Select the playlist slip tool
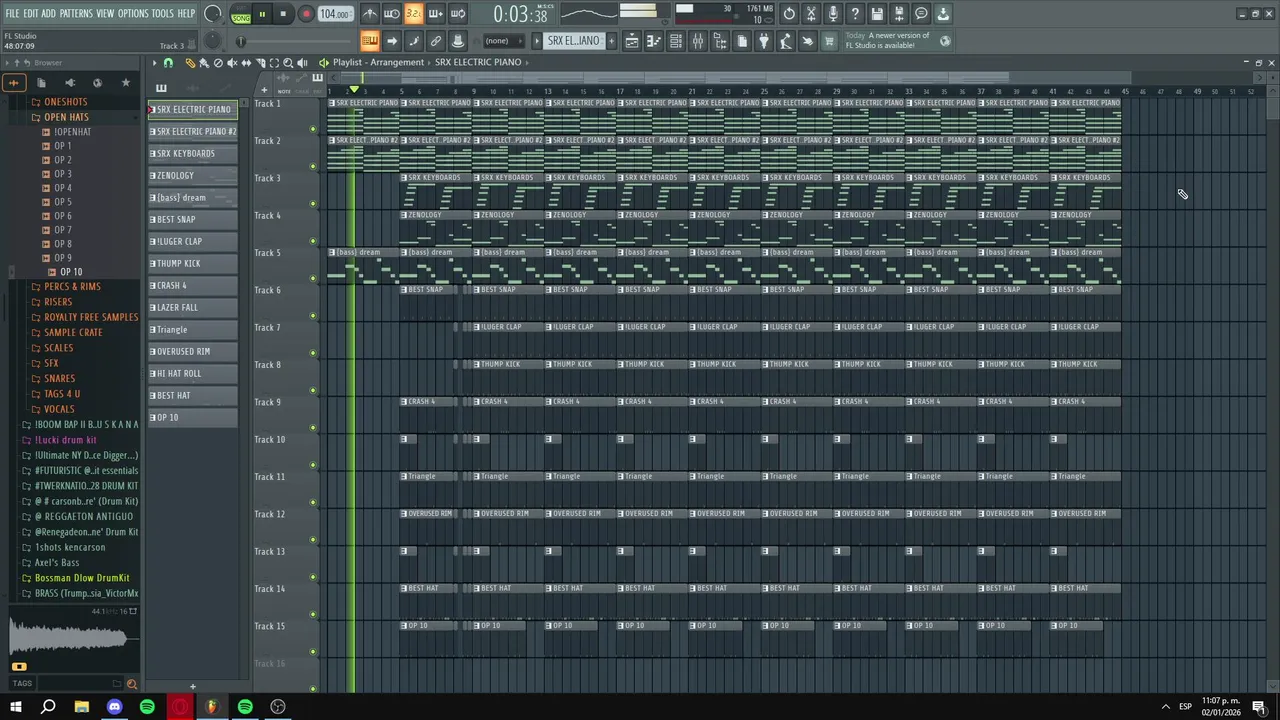 pos(246,63)
